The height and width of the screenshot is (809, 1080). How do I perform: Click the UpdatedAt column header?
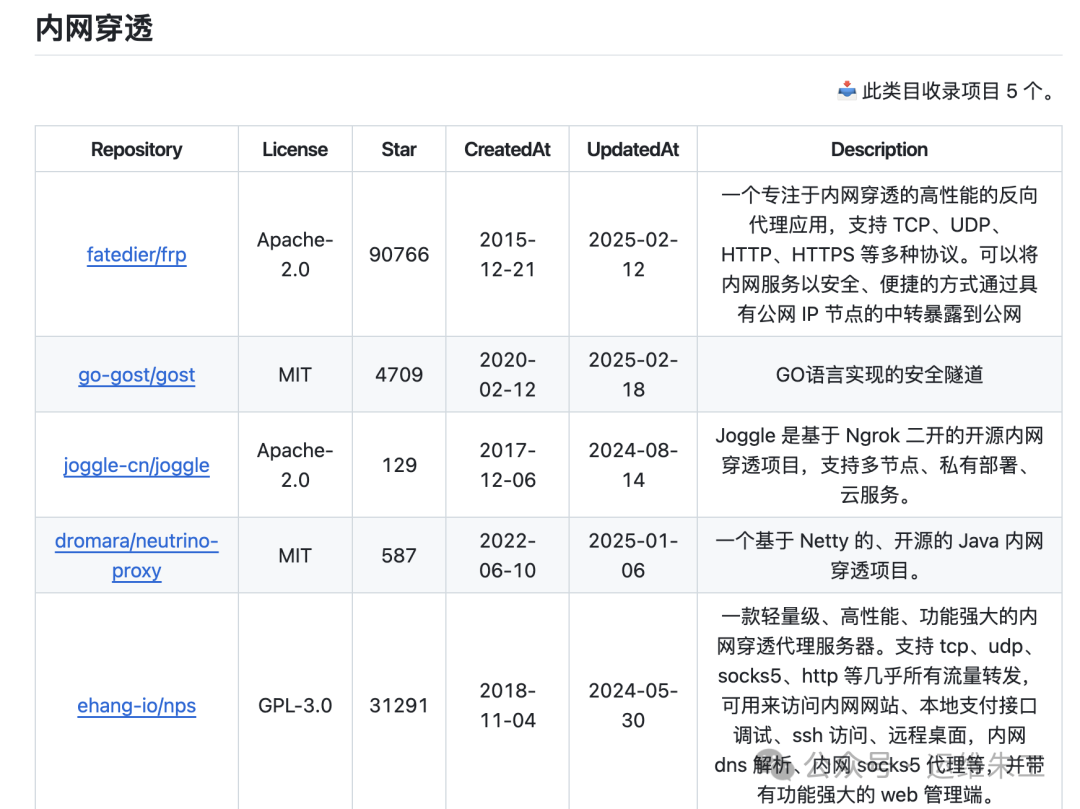click(633, 149)
